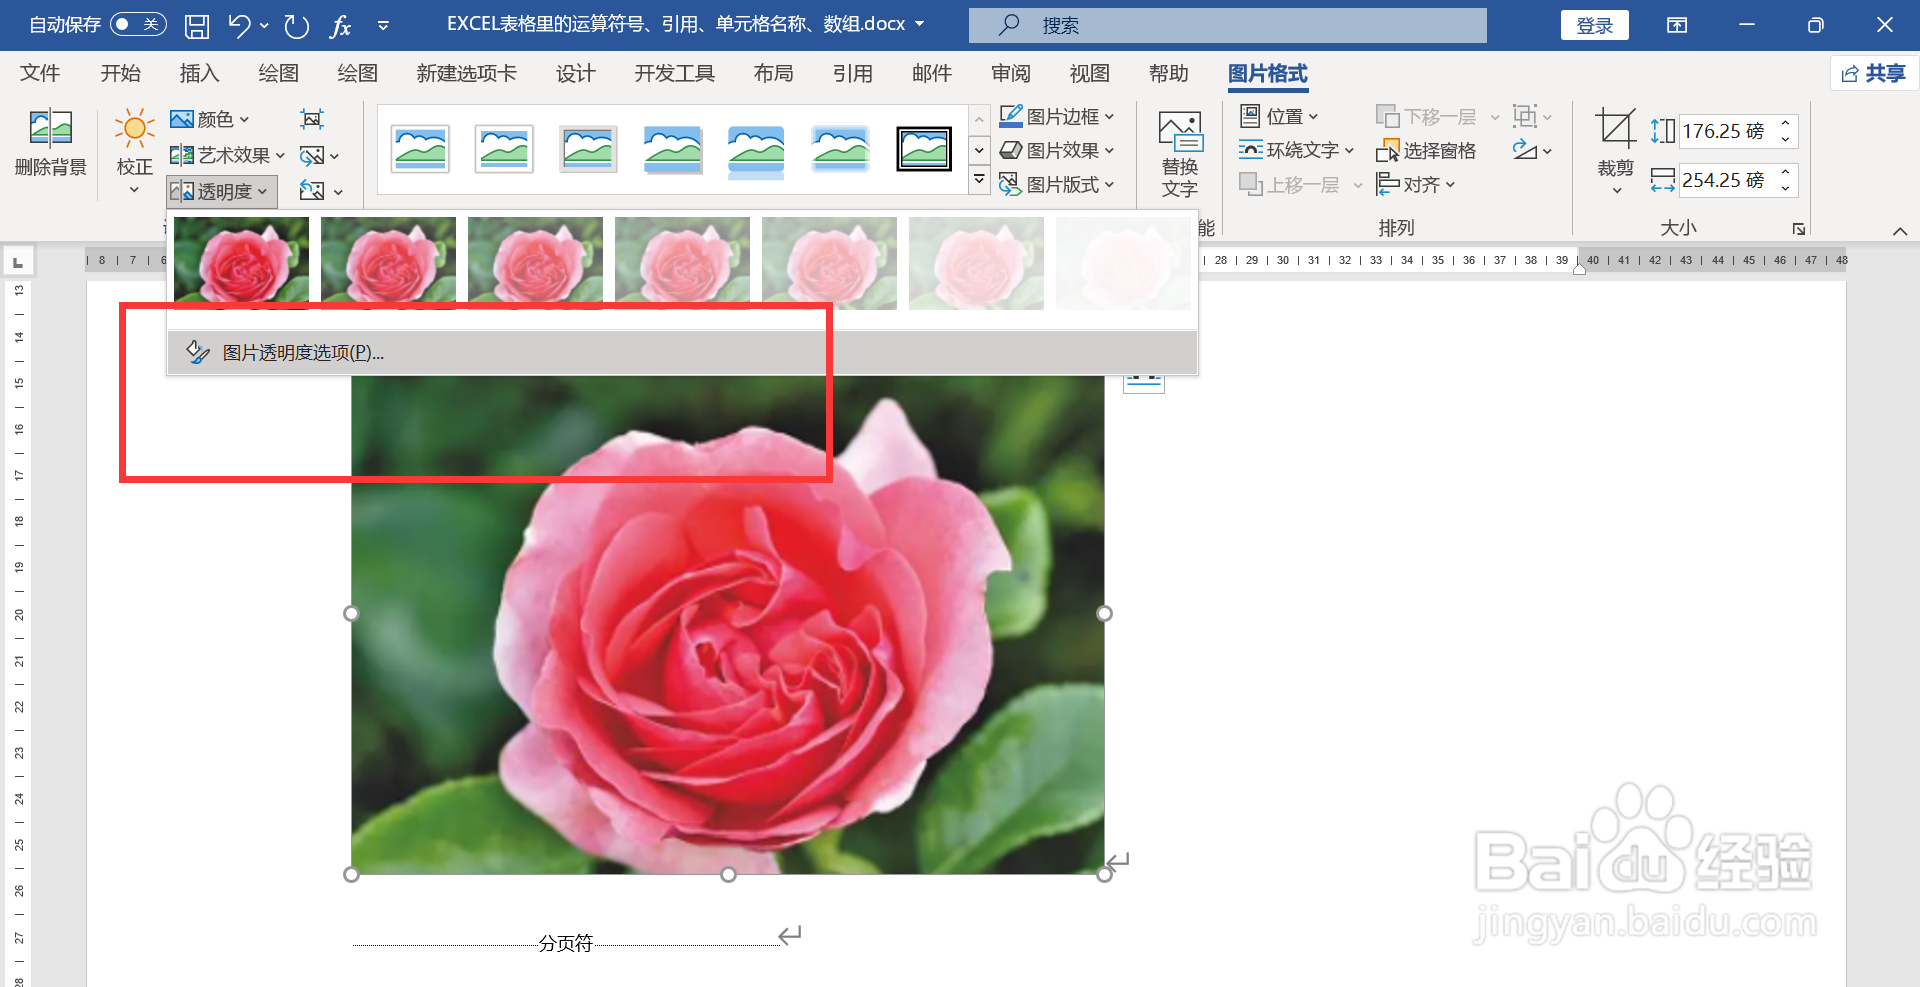The height and width of the screenshot is (987, 1920).
Task: Expand the picture styles gallery more arrow
Action: (980, 181)
